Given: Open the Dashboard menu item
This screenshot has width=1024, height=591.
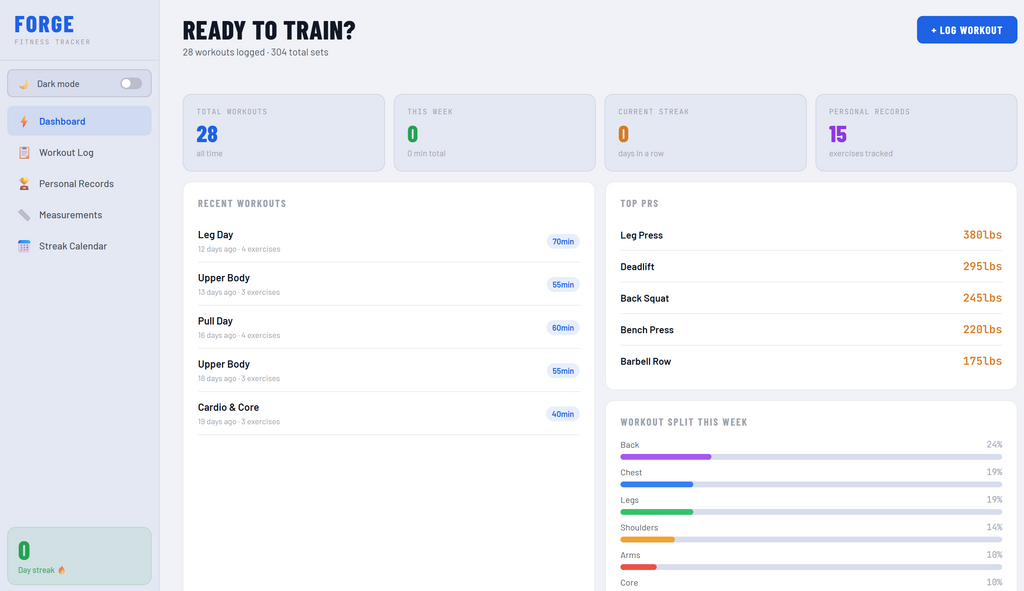Looking at the screenshot, I should 79,121.
